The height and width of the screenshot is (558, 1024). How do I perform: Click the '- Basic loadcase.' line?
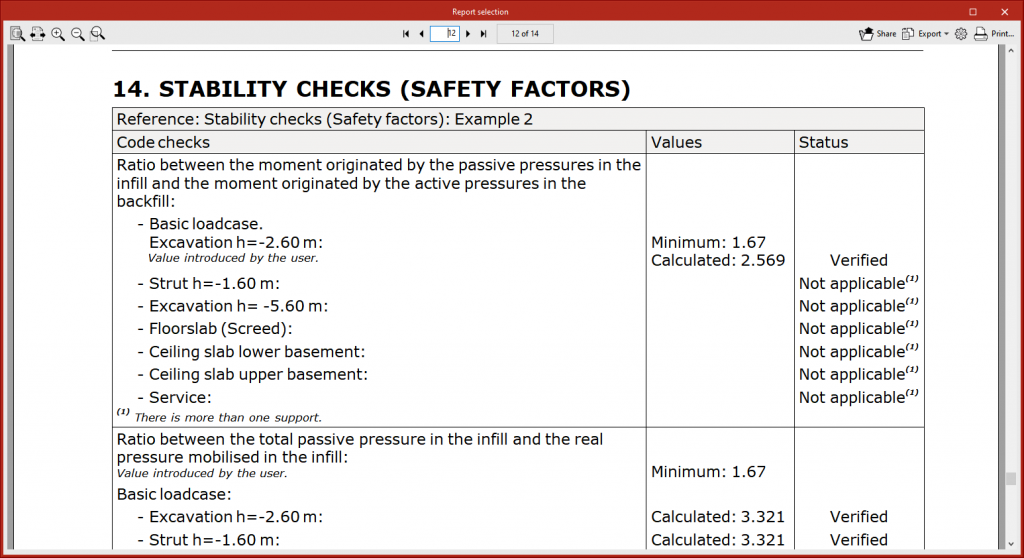(x=200, y=224)
